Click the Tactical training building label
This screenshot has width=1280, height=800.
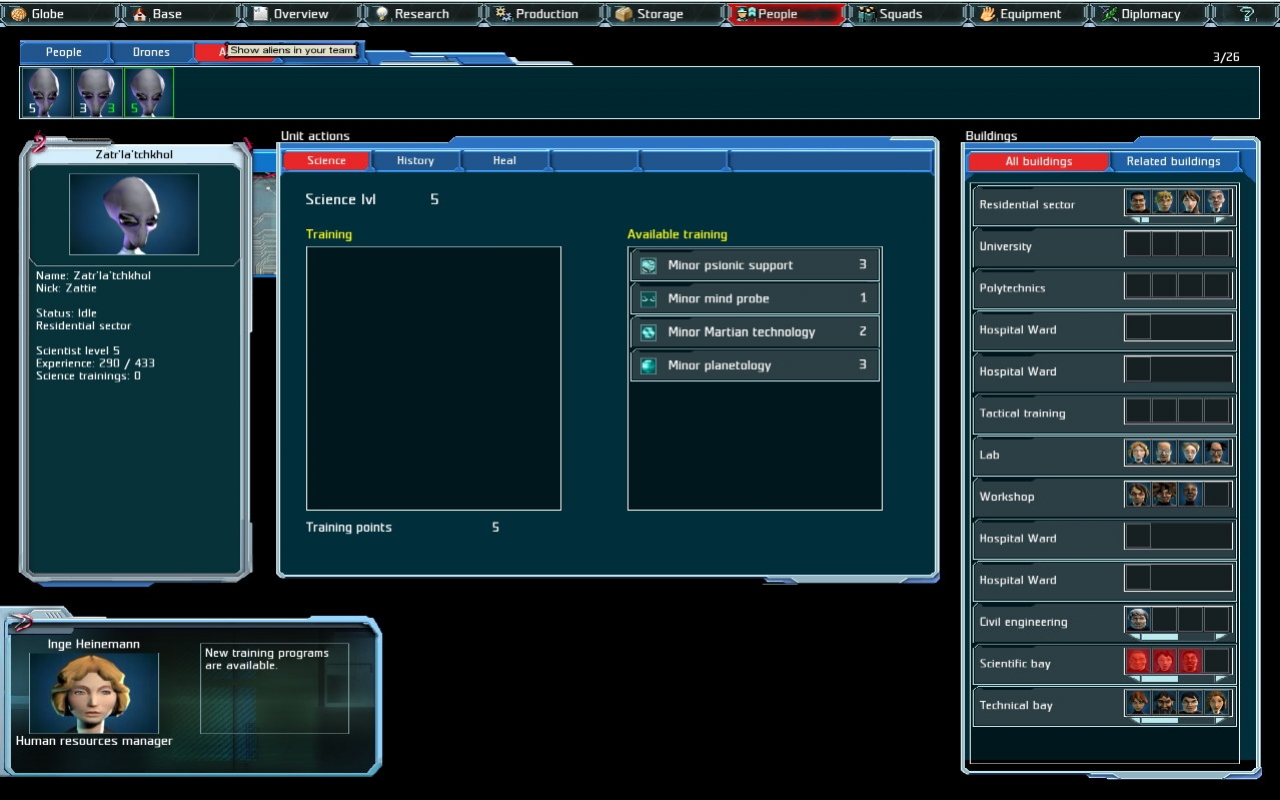point(1022,413)
